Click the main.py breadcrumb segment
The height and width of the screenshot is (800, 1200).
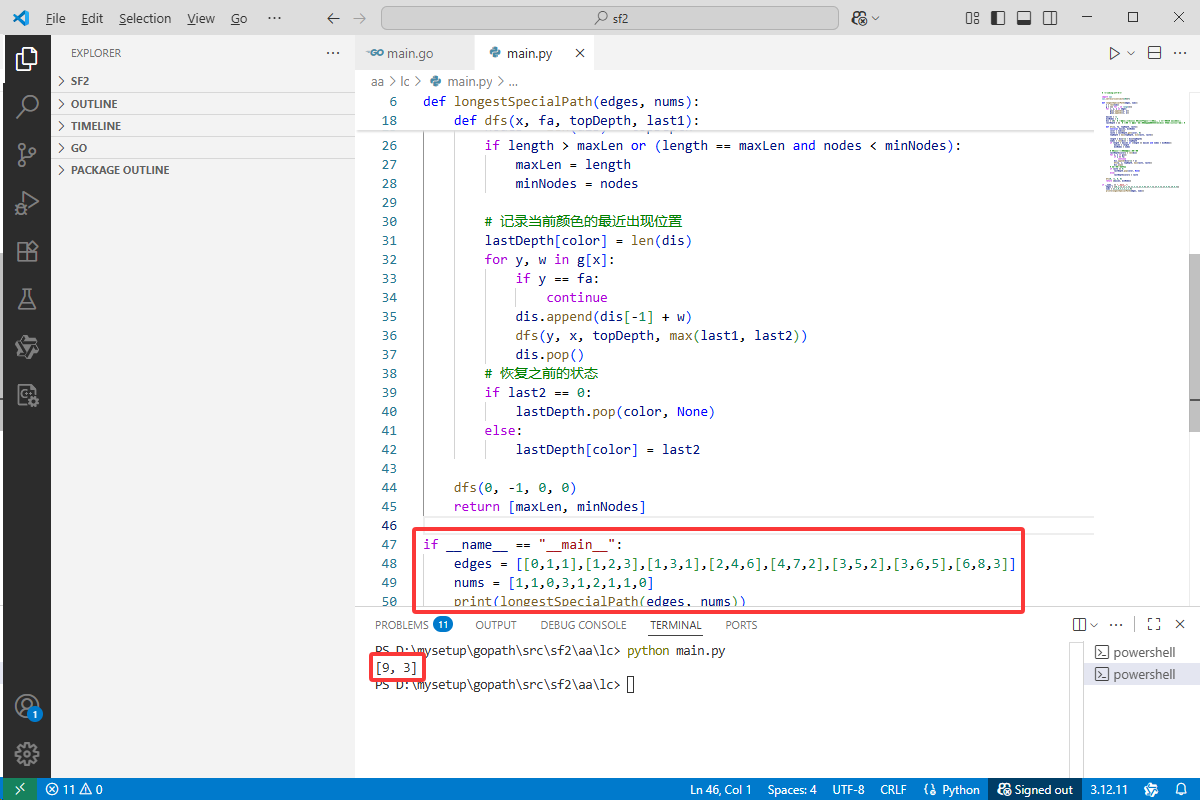click(x=461, y=82)
